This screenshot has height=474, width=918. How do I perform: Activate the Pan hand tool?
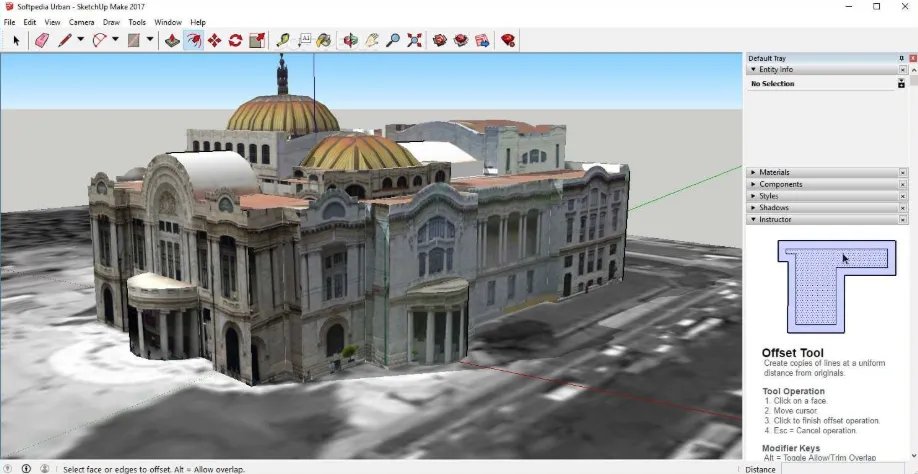pyautogui.click(x=372, y=40)
